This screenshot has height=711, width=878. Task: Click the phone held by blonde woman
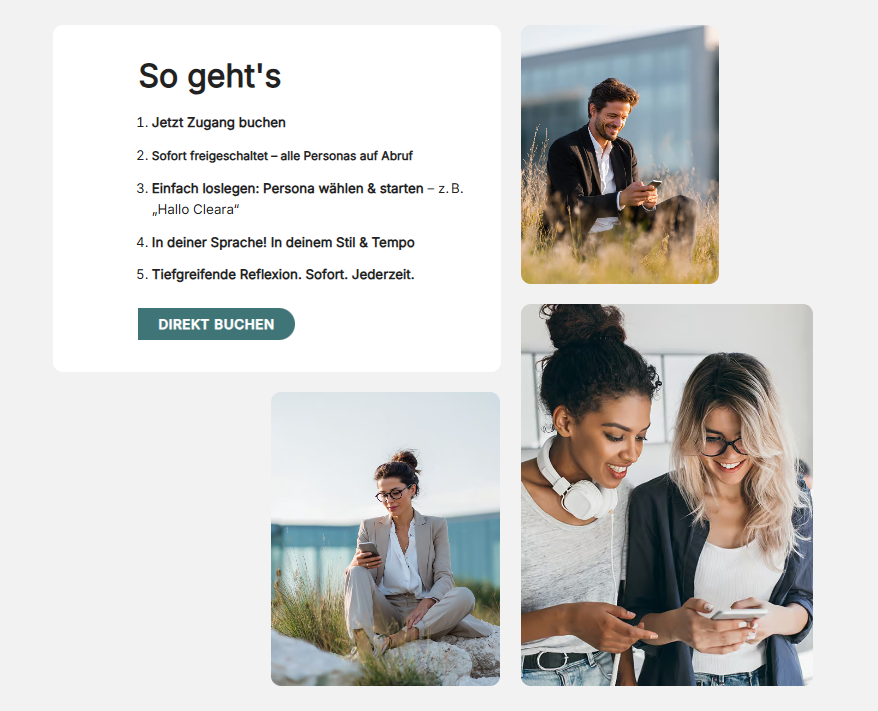tap(738, 614)
